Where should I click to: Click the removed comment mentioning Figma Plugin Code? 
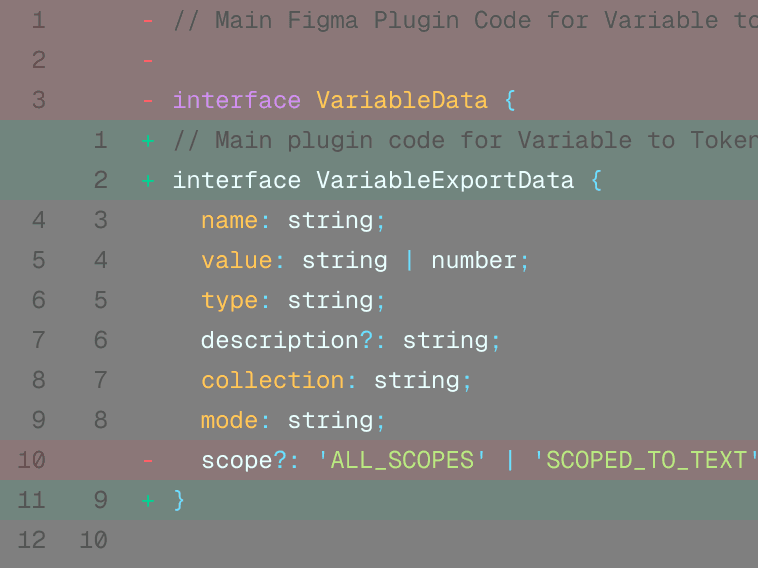[460, 20]
